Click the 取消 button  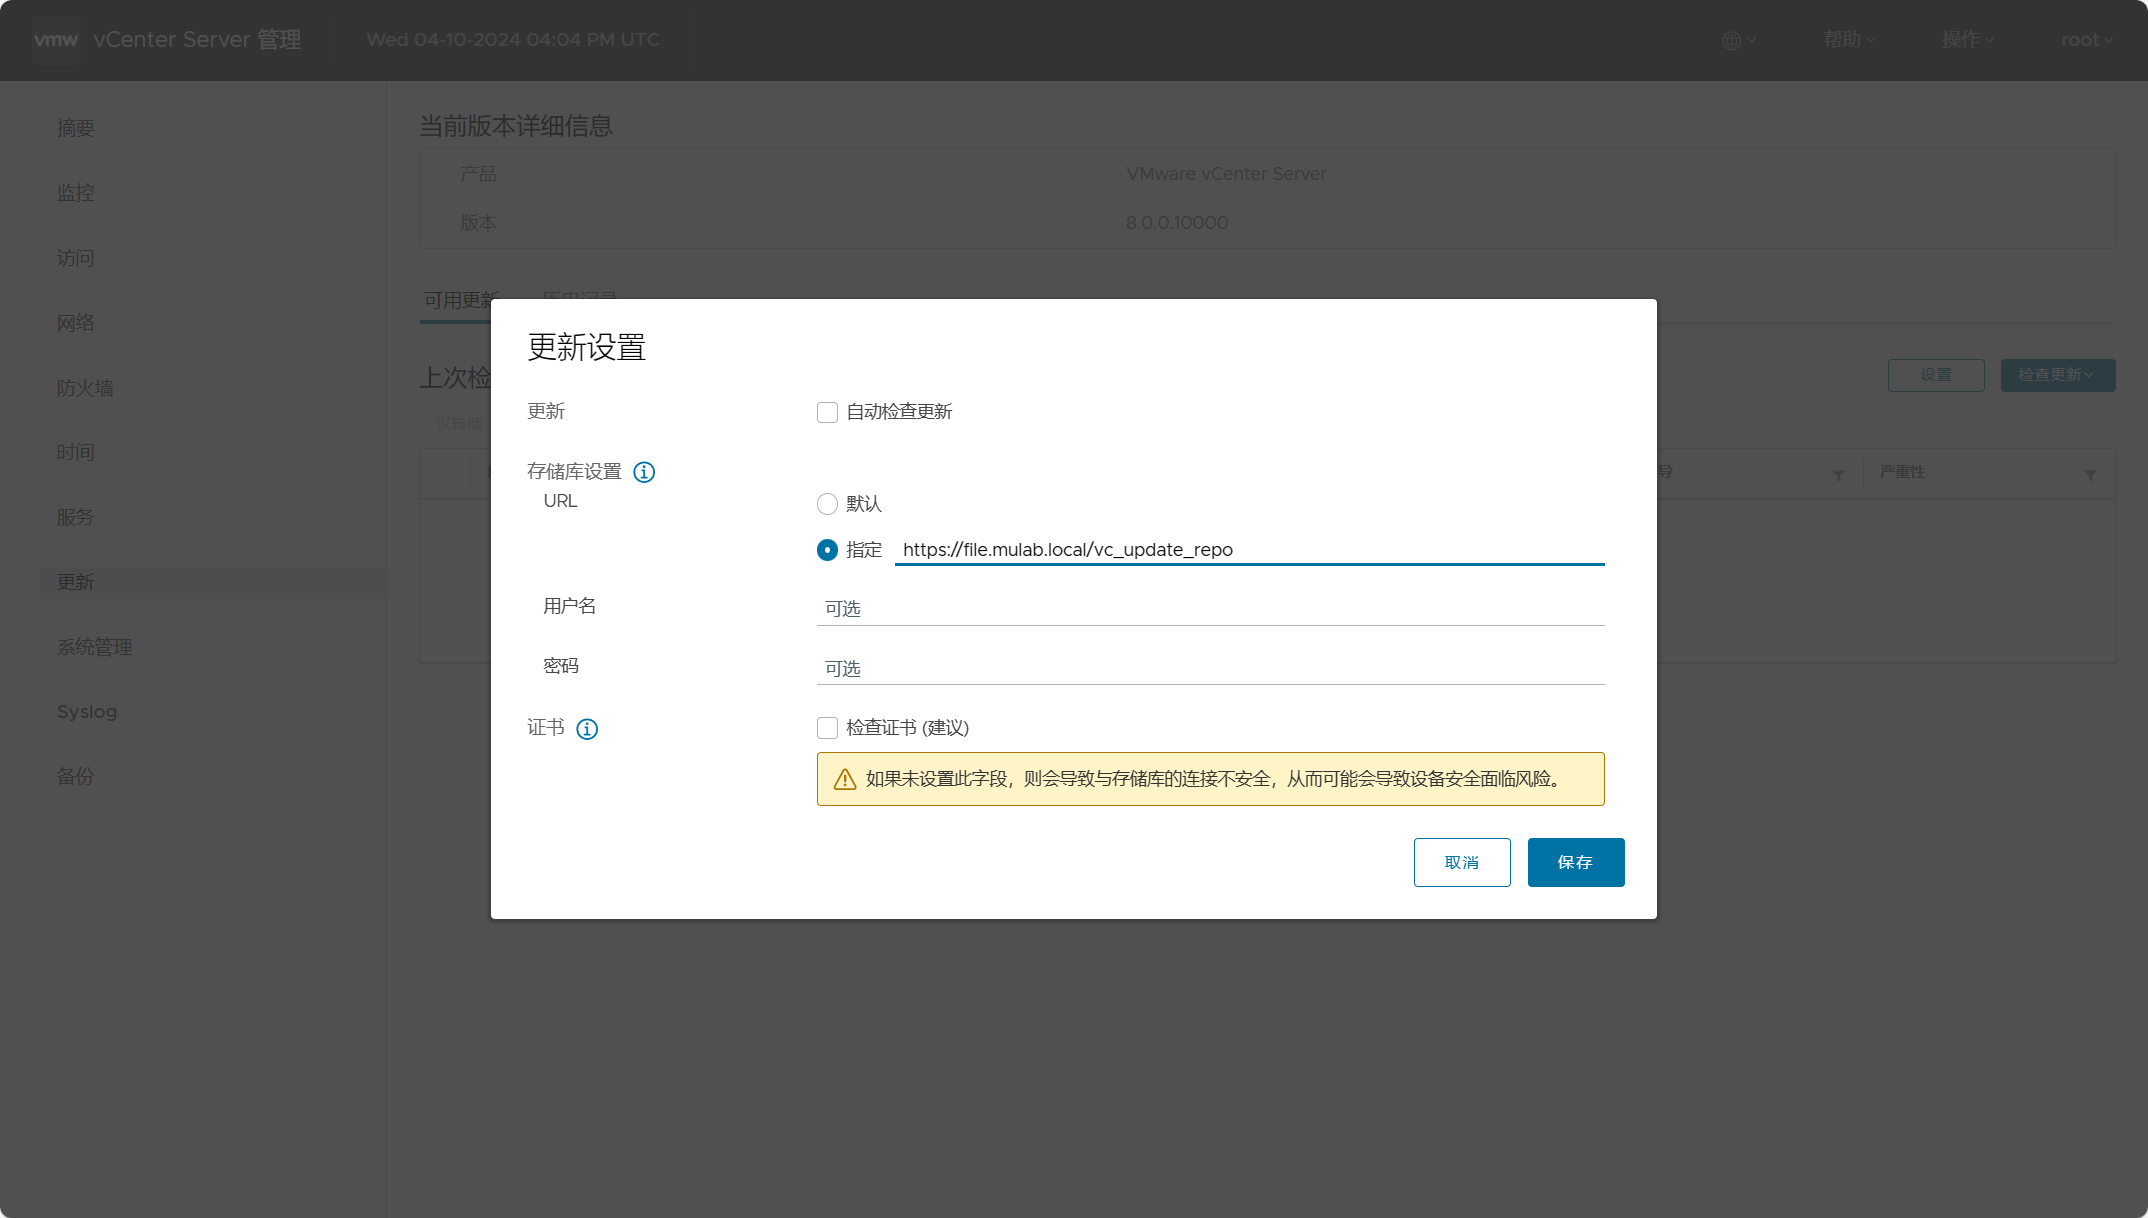click(1462, 862)
